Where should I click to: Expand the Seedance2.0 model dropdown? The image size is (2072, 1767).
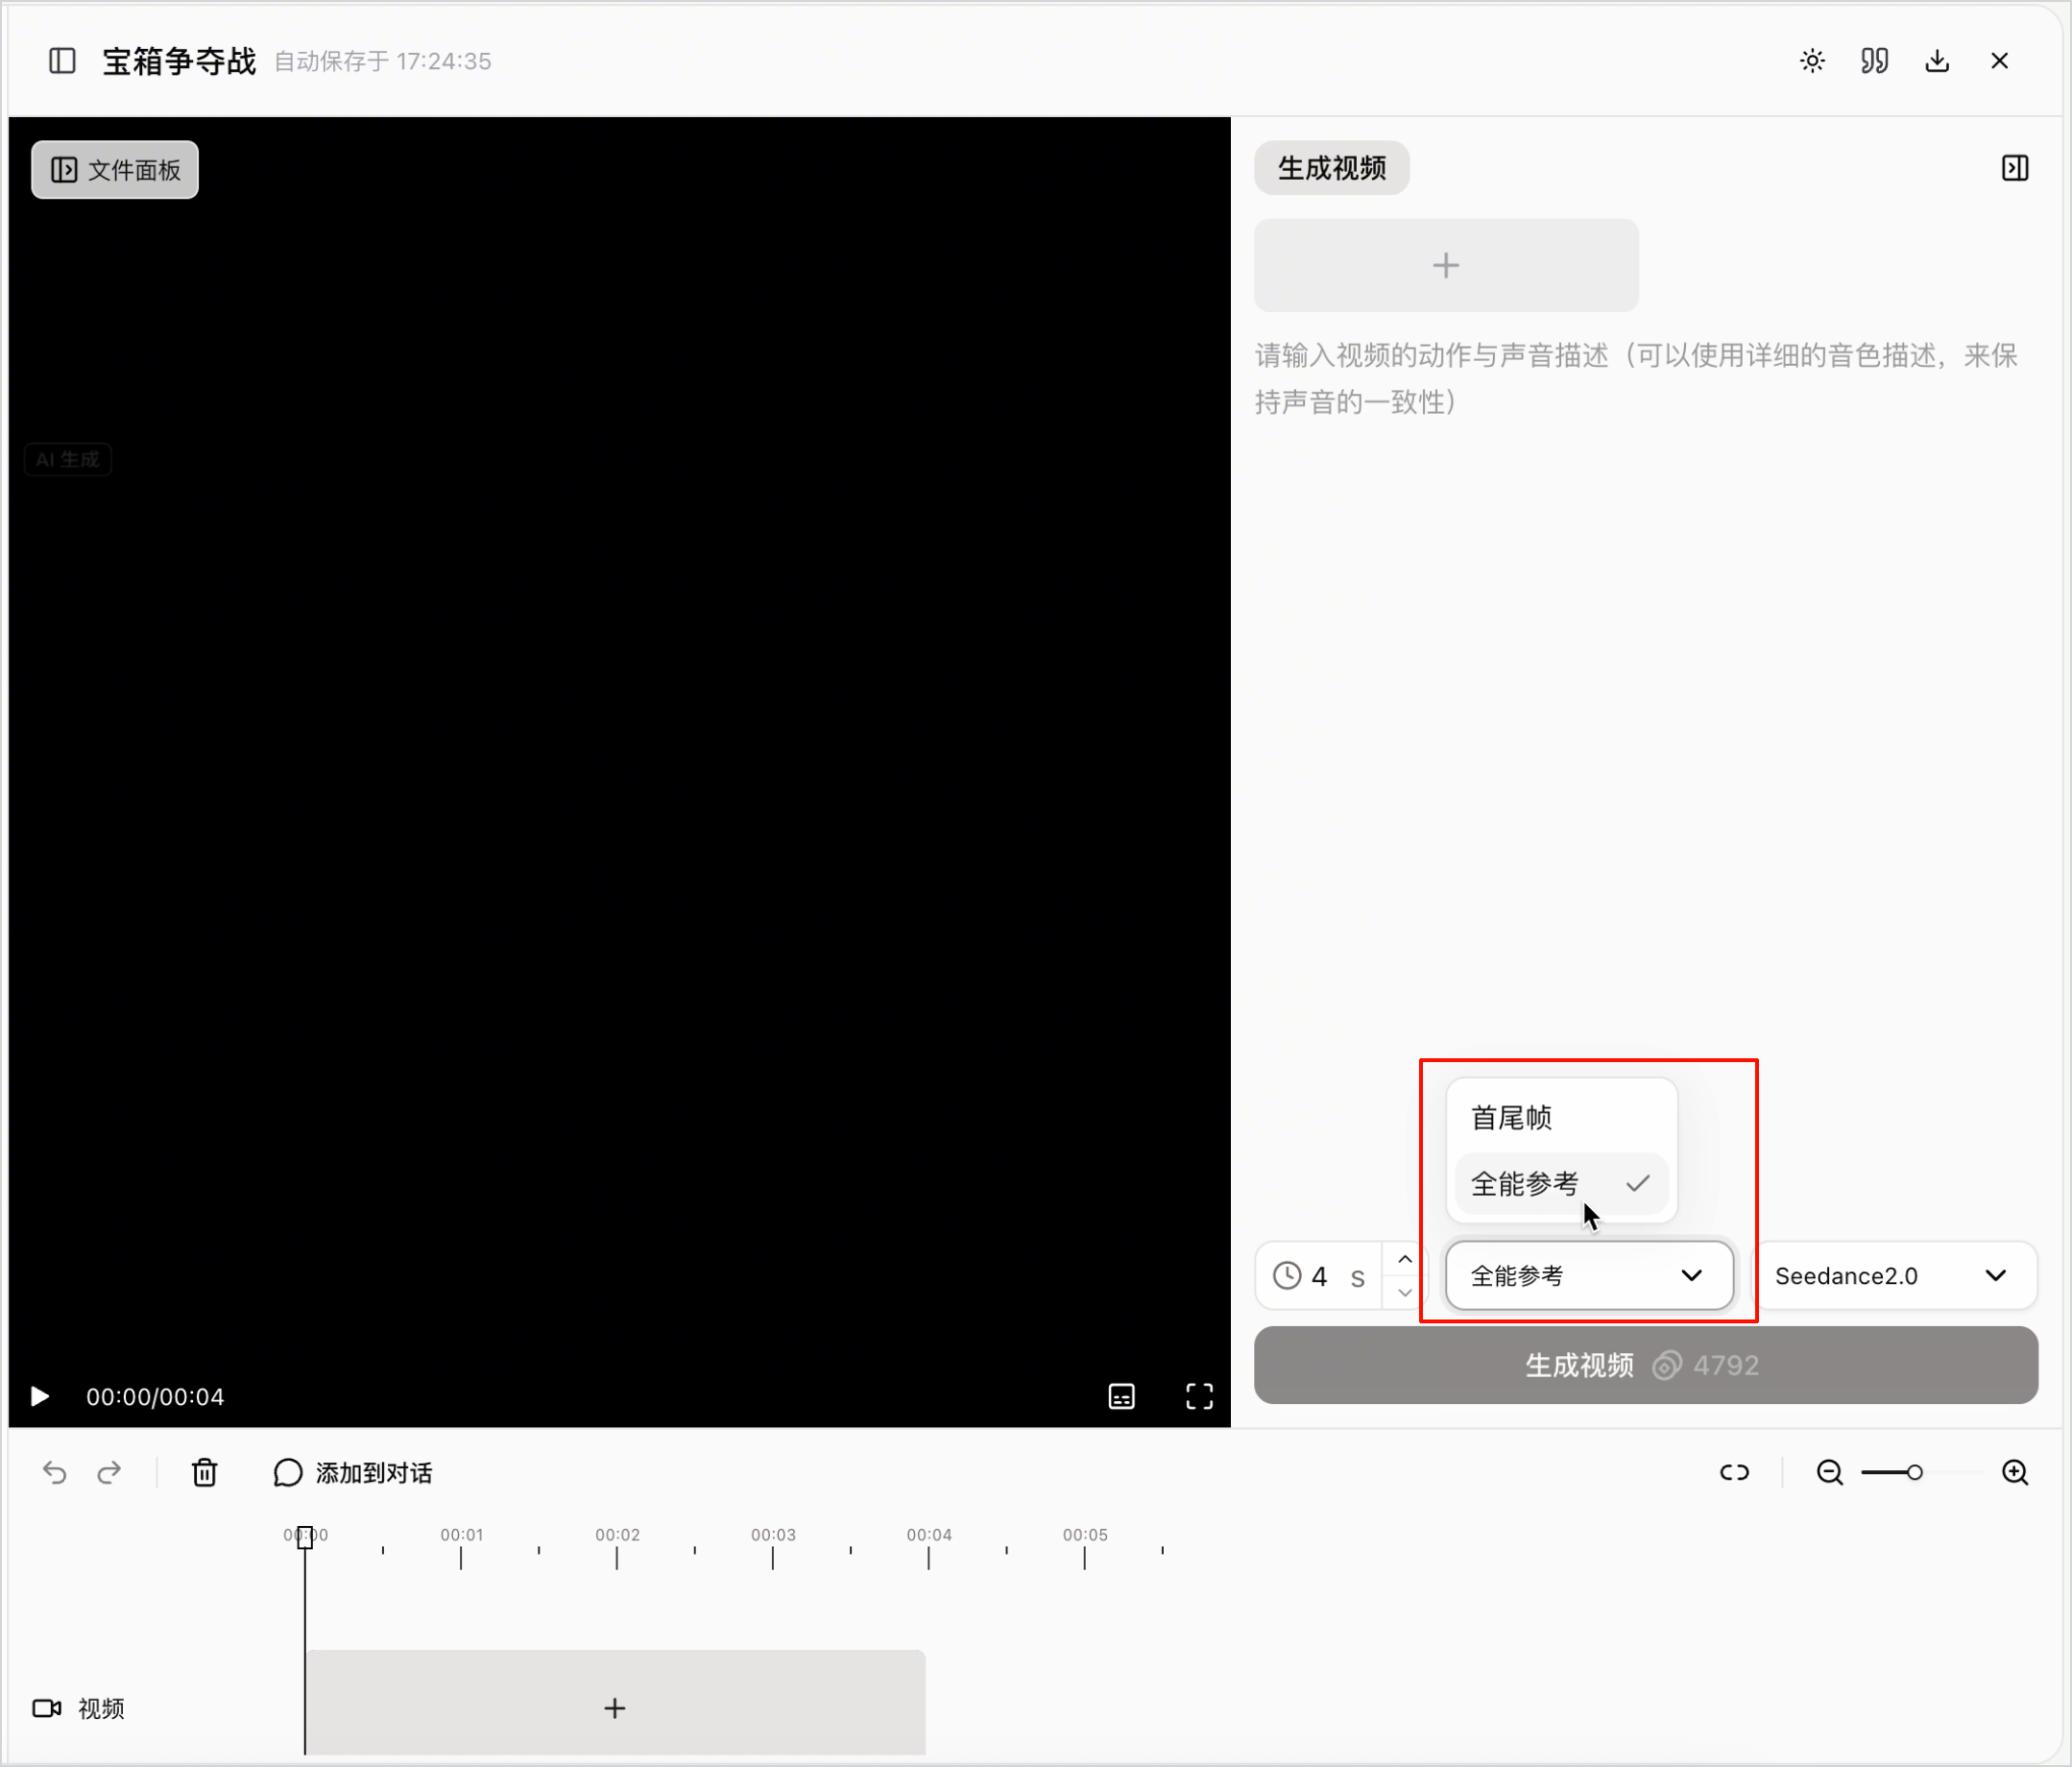(x=1895, y=1275)
